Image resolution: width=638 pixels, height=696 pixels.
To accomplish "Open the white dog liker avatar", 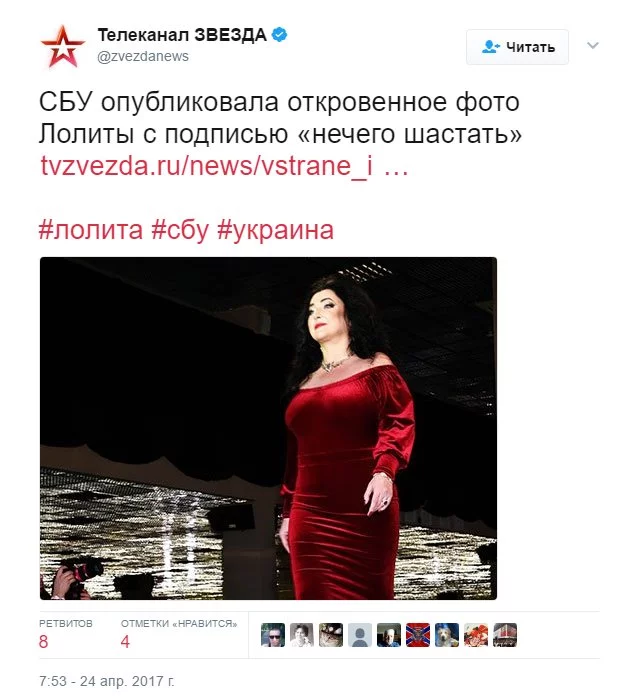I will tap(447, 635).
